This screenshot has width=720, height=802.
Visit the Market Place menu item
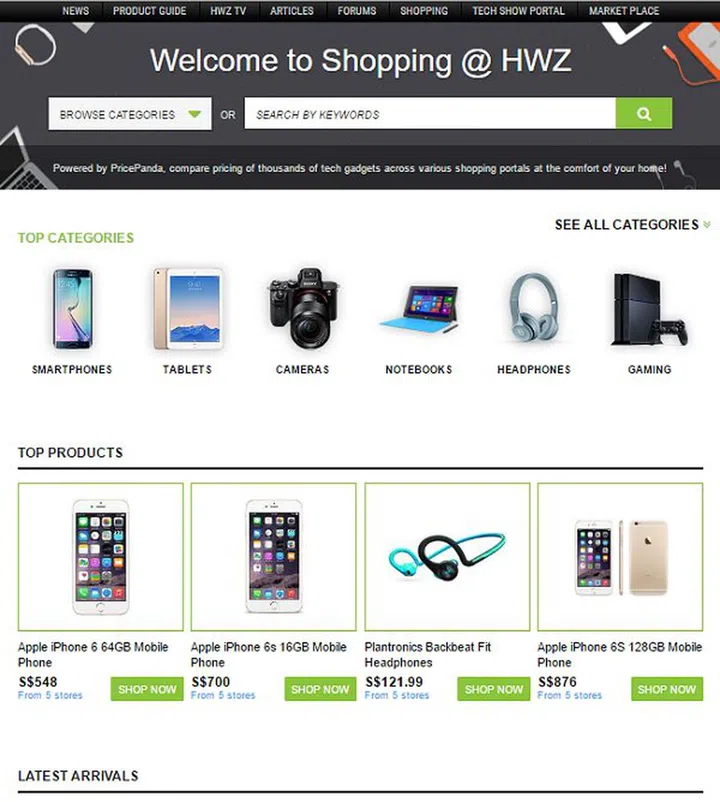[624, 11]
